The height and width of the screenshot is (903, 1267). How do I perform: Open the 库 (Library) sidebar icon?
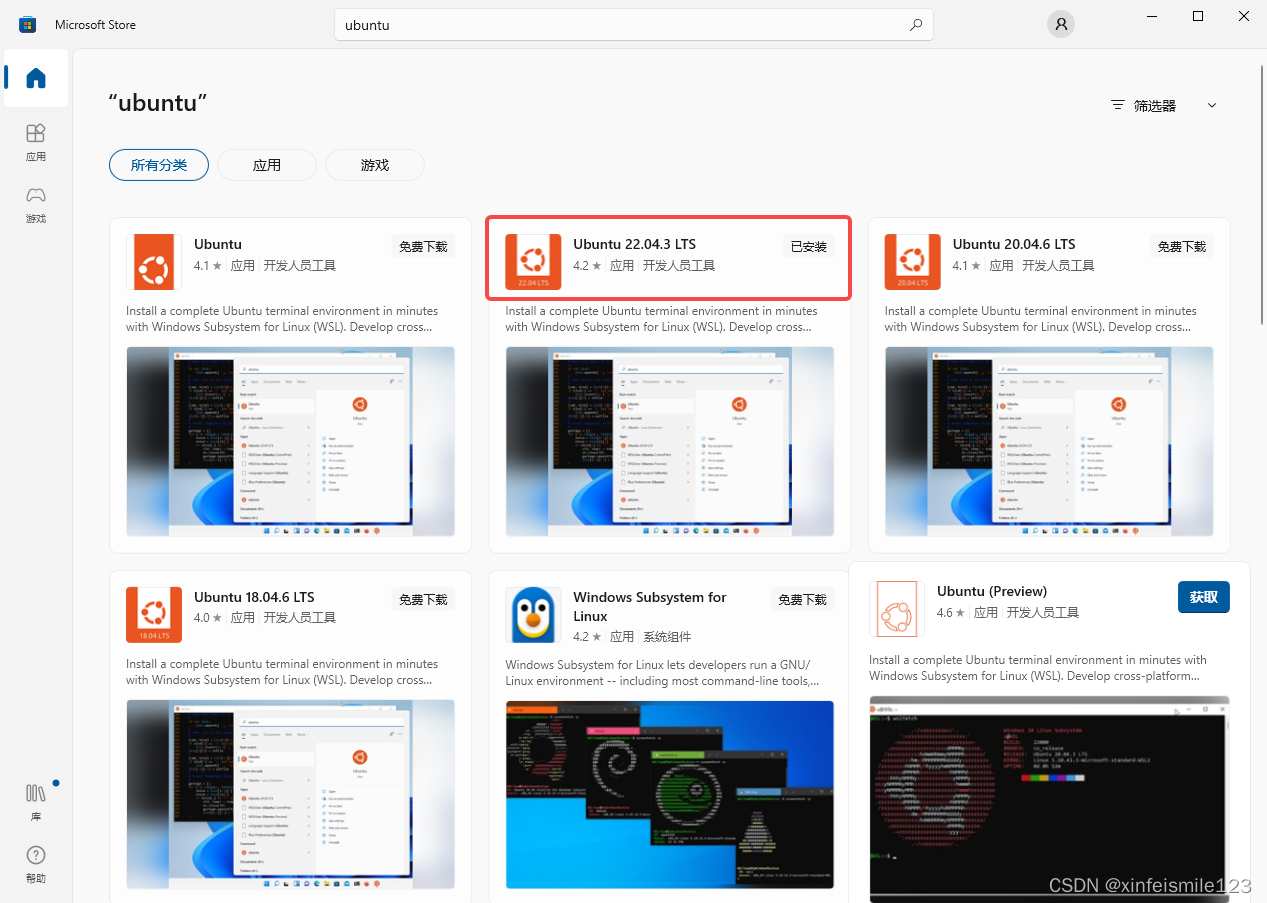tap(36, 803)
